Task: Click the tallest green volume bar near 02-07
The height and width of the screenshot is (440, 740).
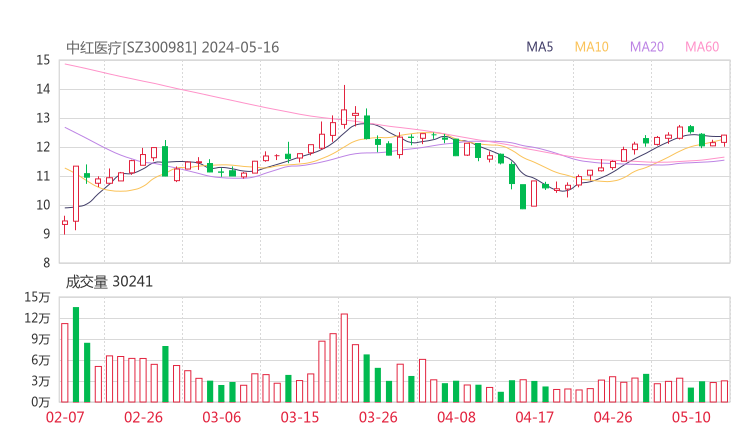Action: pyautogui.click(x=76, y=355)
